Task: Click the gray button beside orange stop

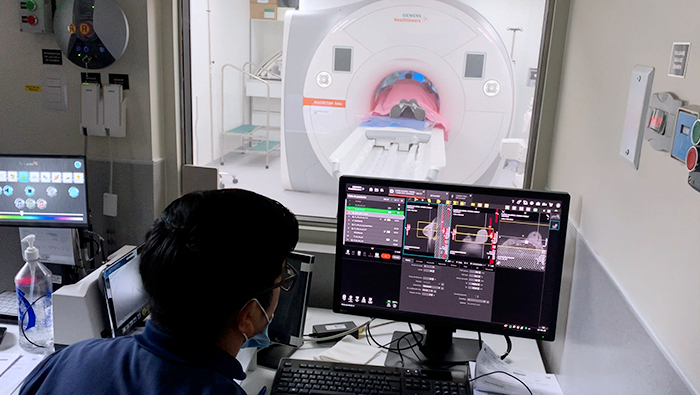Action: (x=396, y=257)
